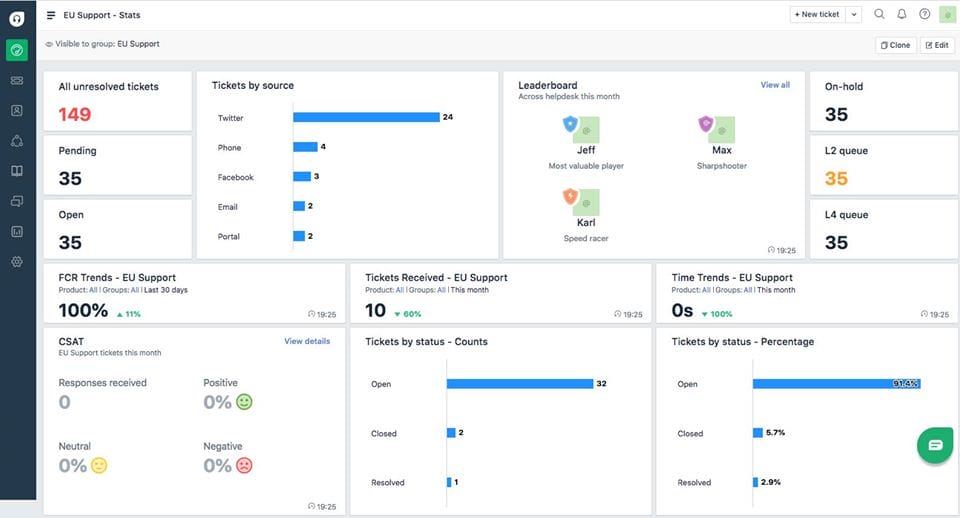Screen dimensions: 960x518
Task: Open the Admin settings gear icon
Action: click(17, 261)
